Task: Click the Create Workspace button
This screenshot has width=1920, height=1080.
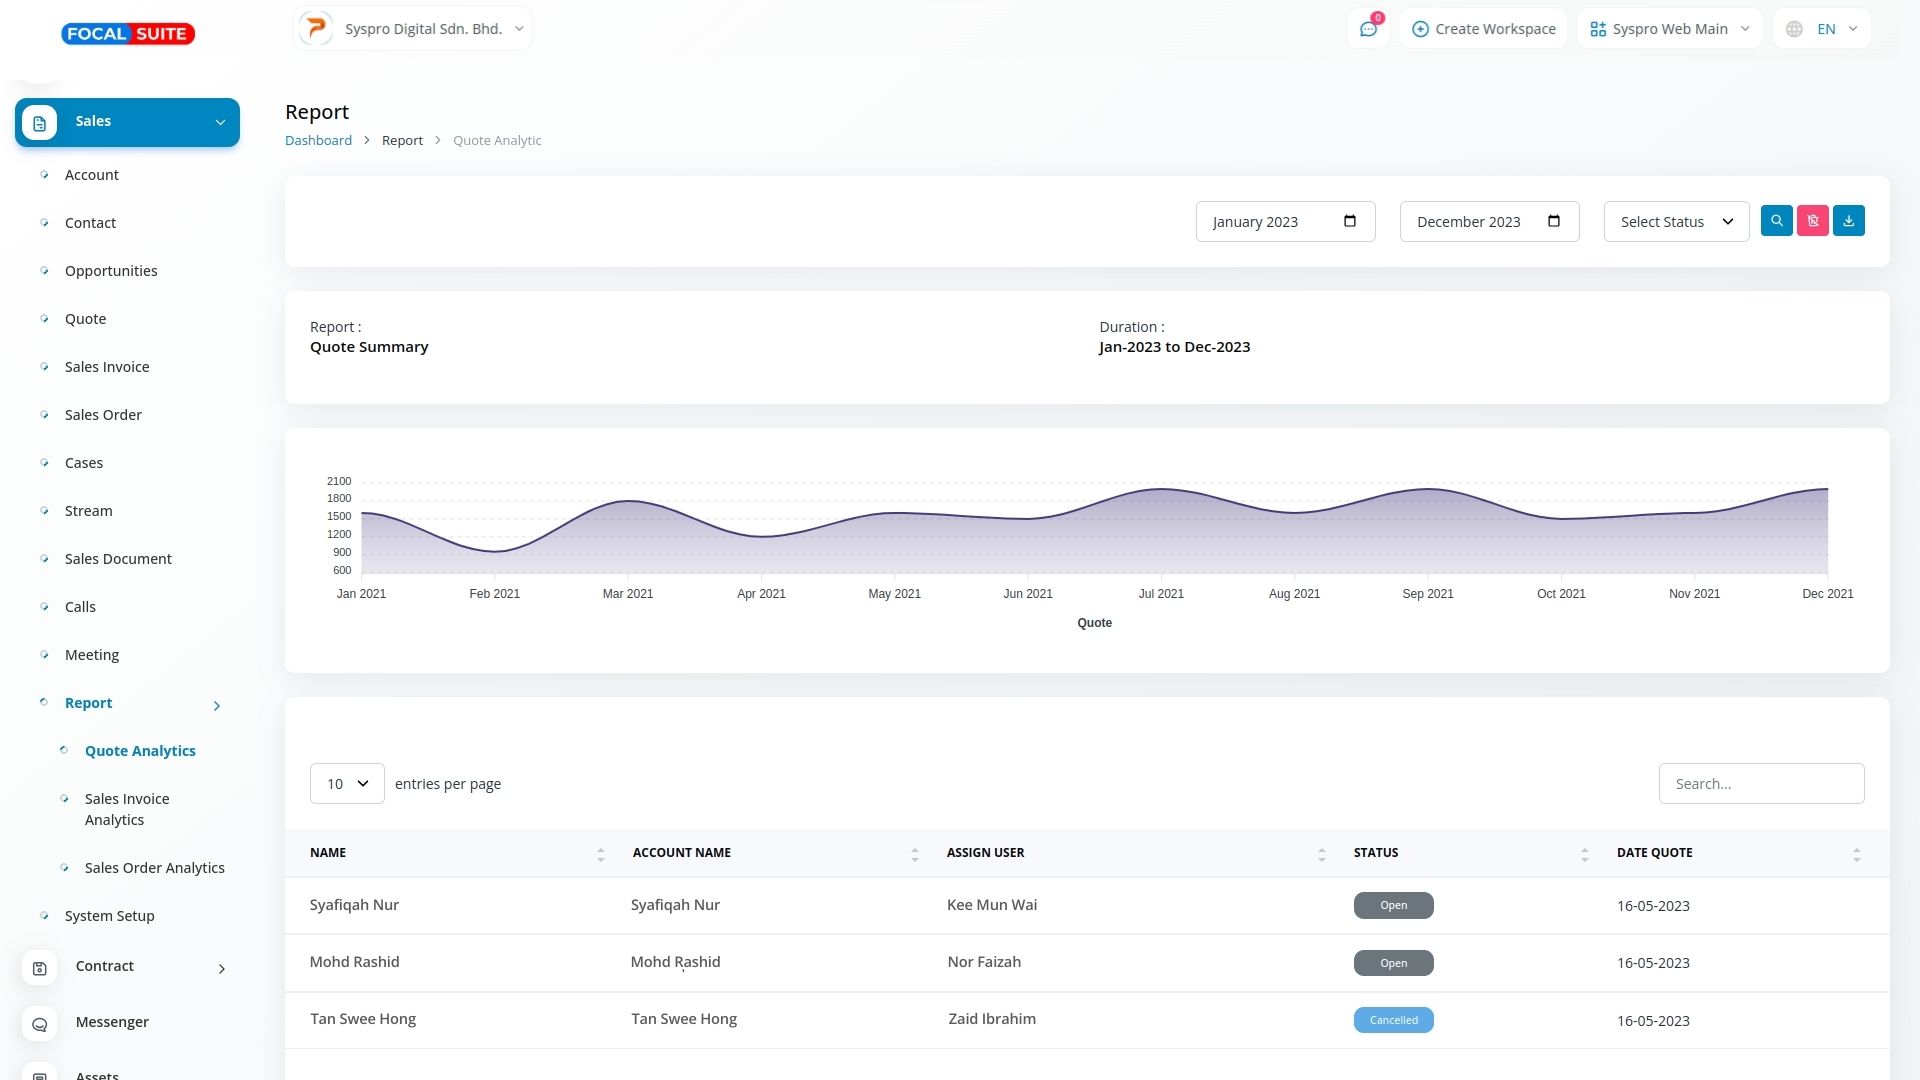Action: click(1483, 29)
